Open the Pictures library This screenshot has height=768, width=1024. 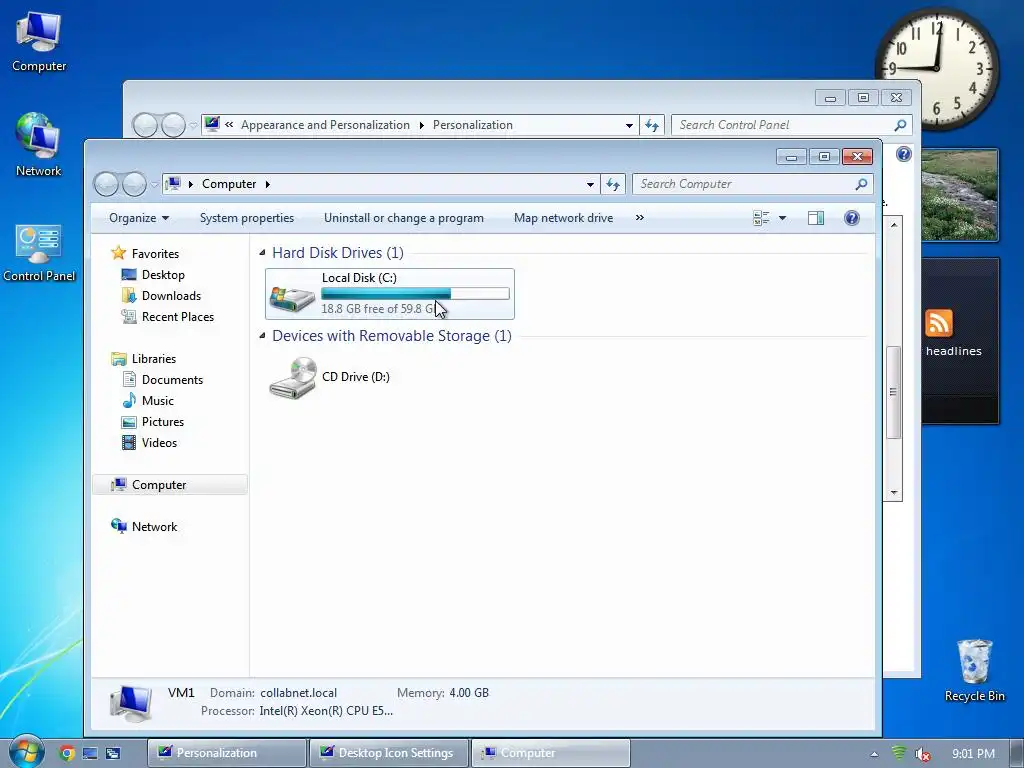pyautogui.click(x=163, y=421)
